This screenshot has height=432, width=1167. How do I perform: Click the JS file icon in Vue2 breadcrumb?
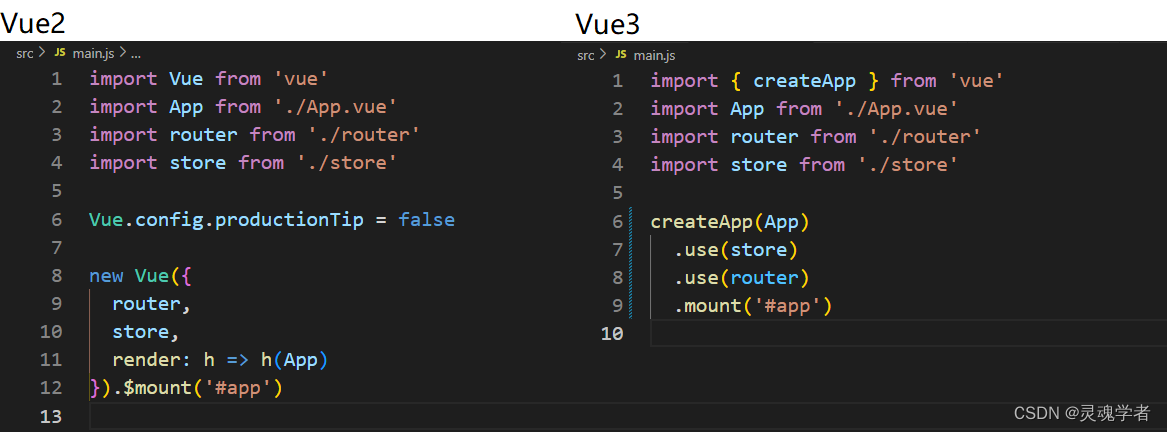pos(60,53)
